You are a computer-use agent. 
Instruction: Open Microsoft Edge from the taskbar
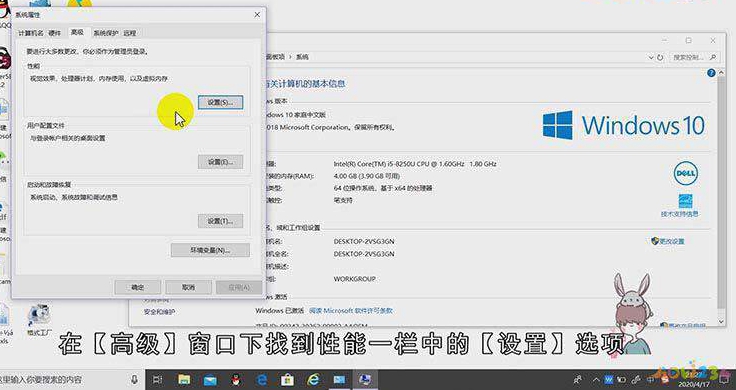click(x=261, y=379)
